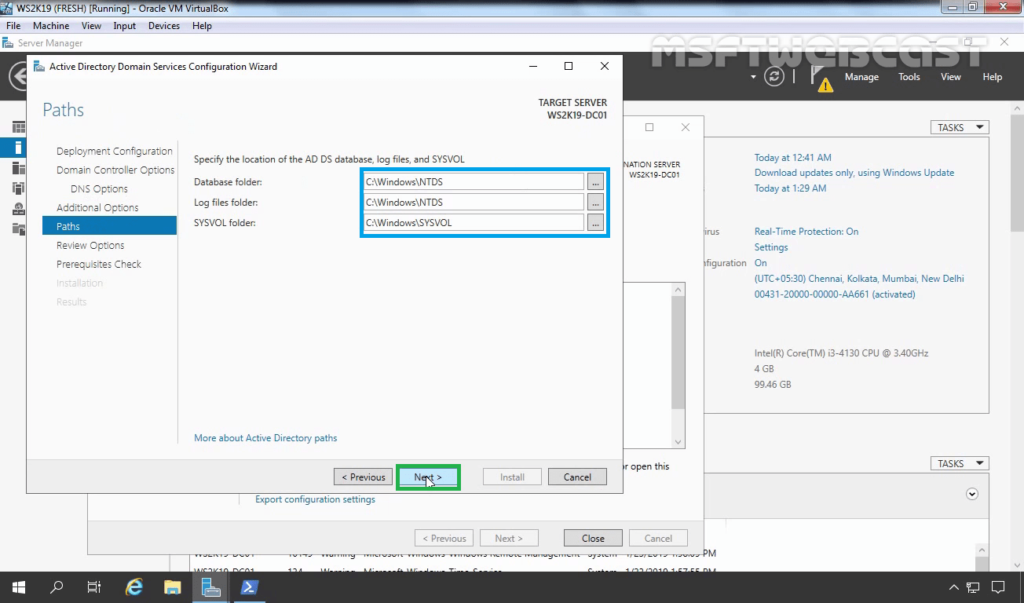Switch to Server Manager on the taskbar
The width and height of the screenshot is (1024, 603).
pos(210,587)
